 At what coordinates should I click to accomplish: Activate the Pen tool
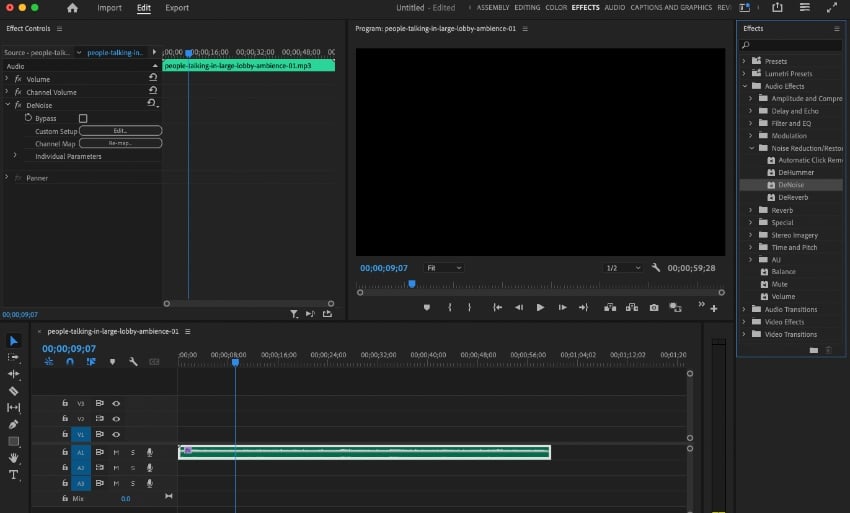(x=14, y=424)
